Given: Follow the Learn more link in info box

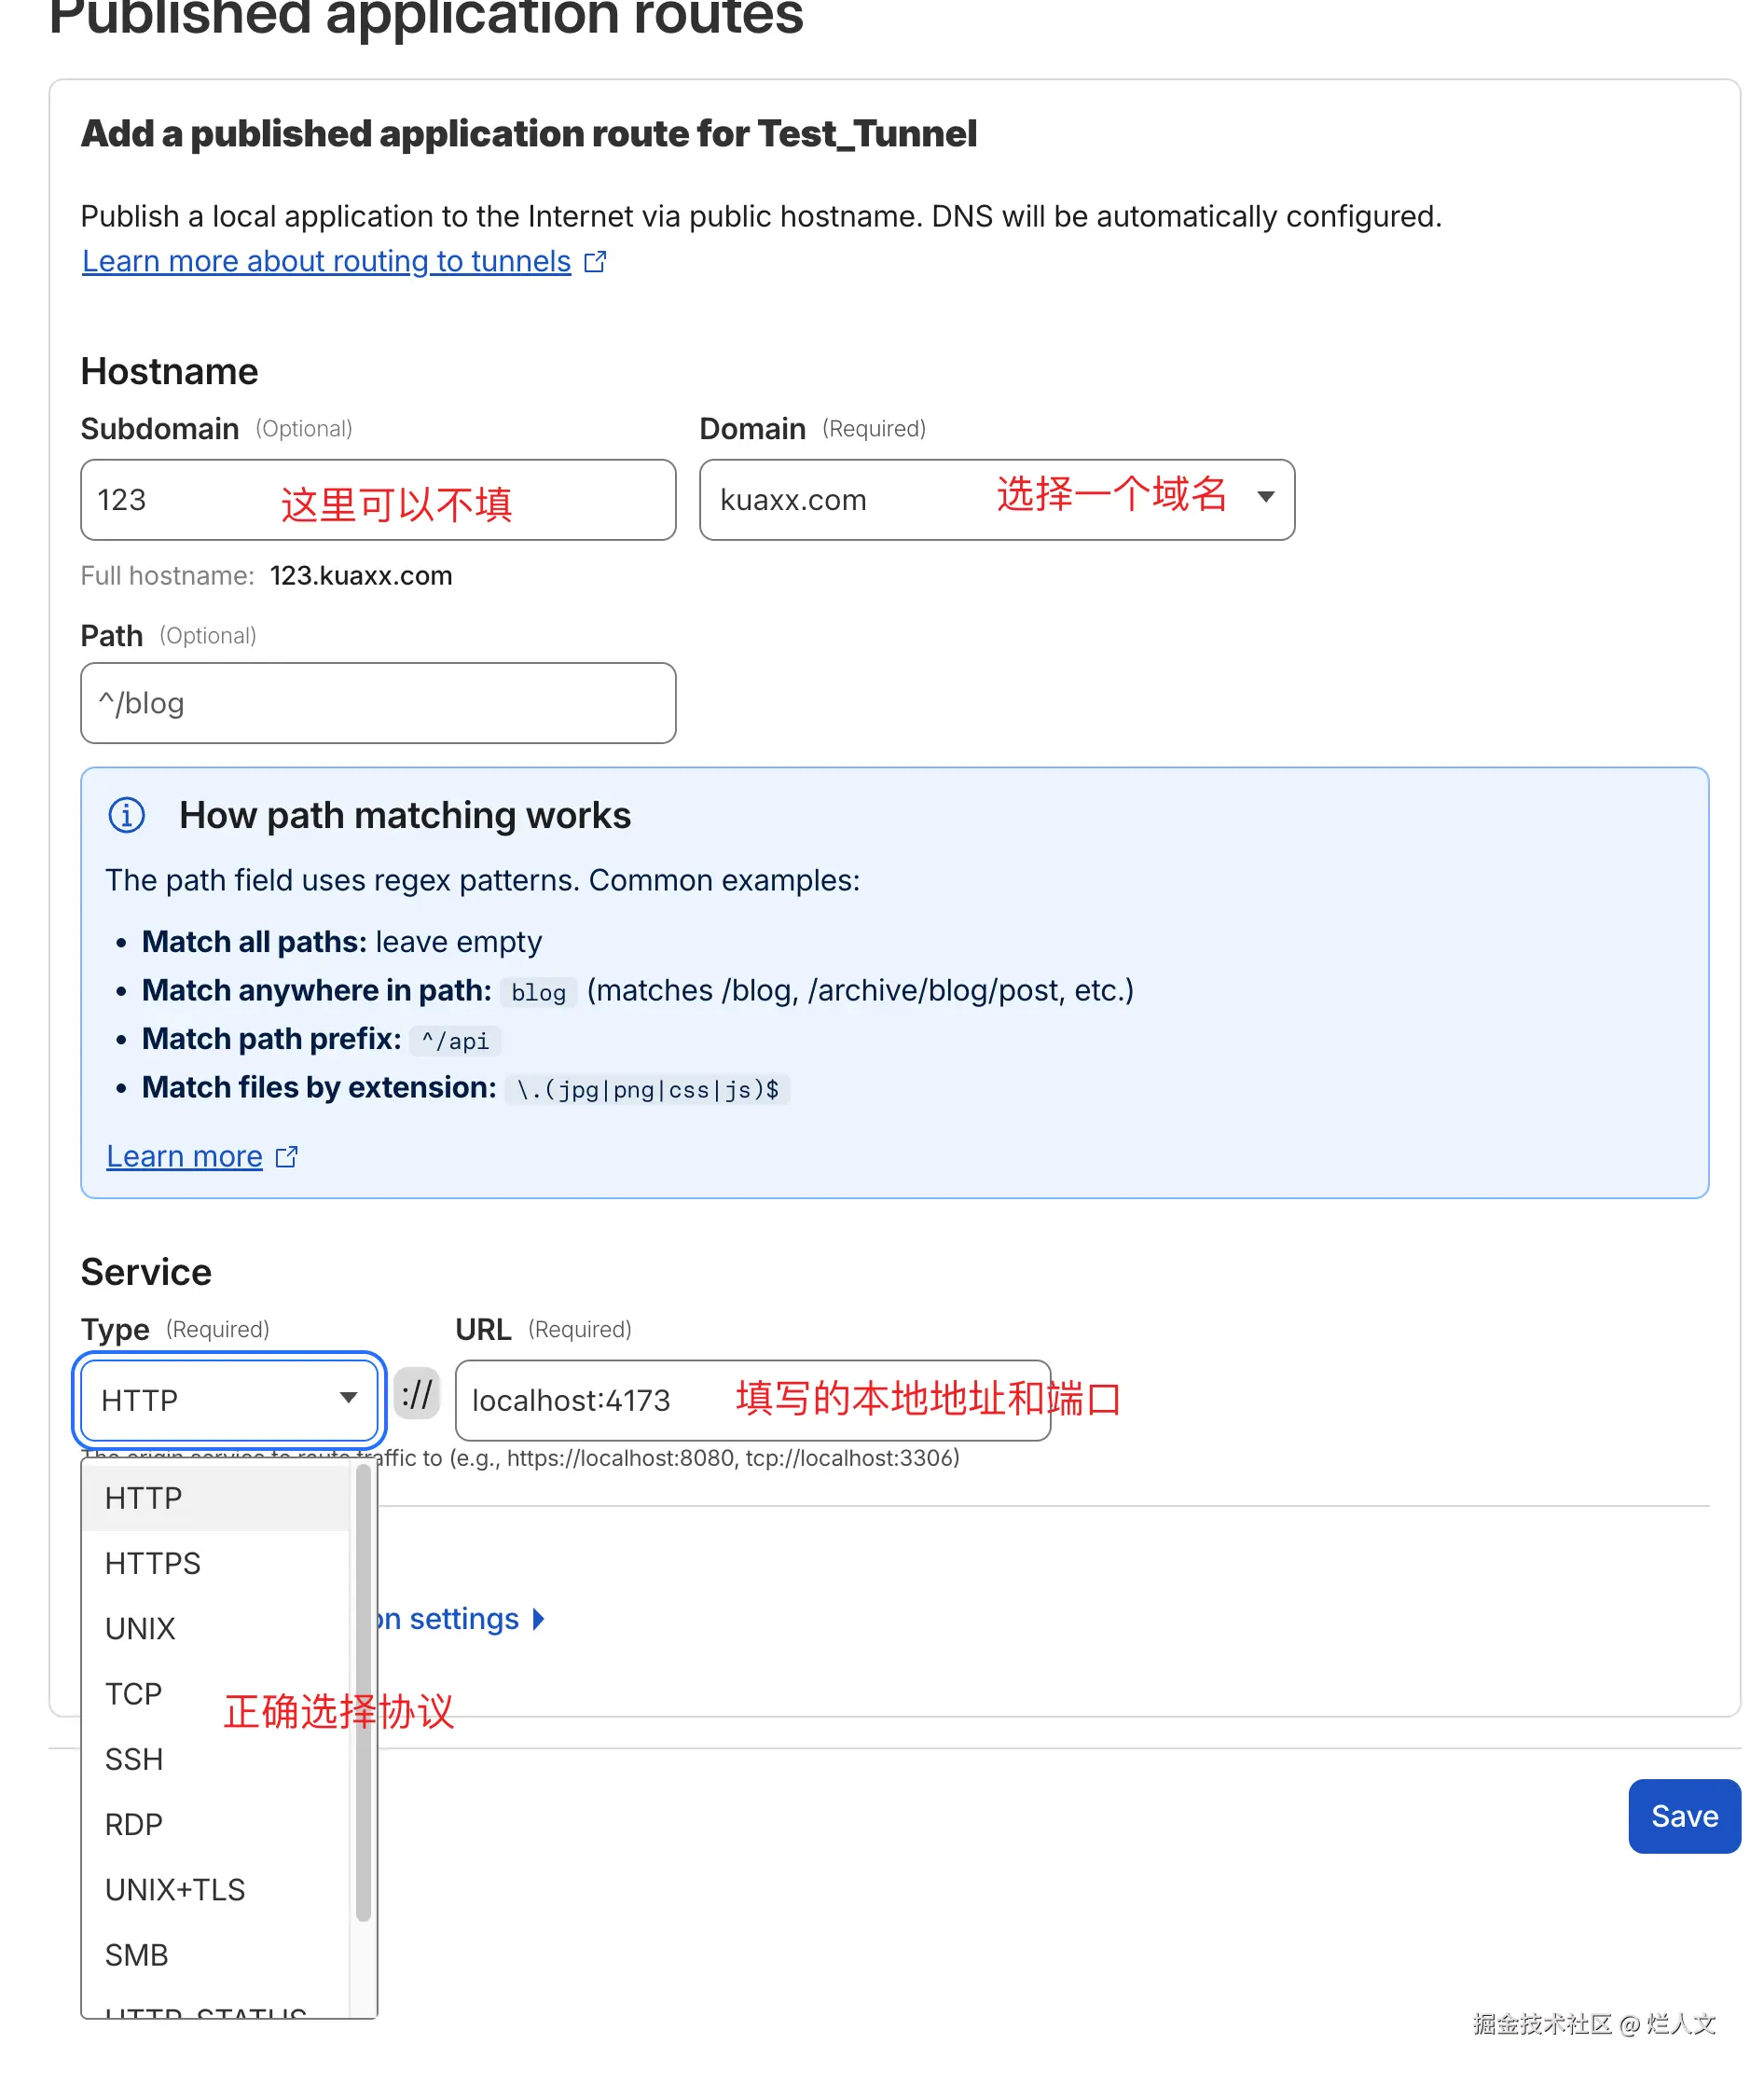Looking at the screenshot, I should (184, 1157).
